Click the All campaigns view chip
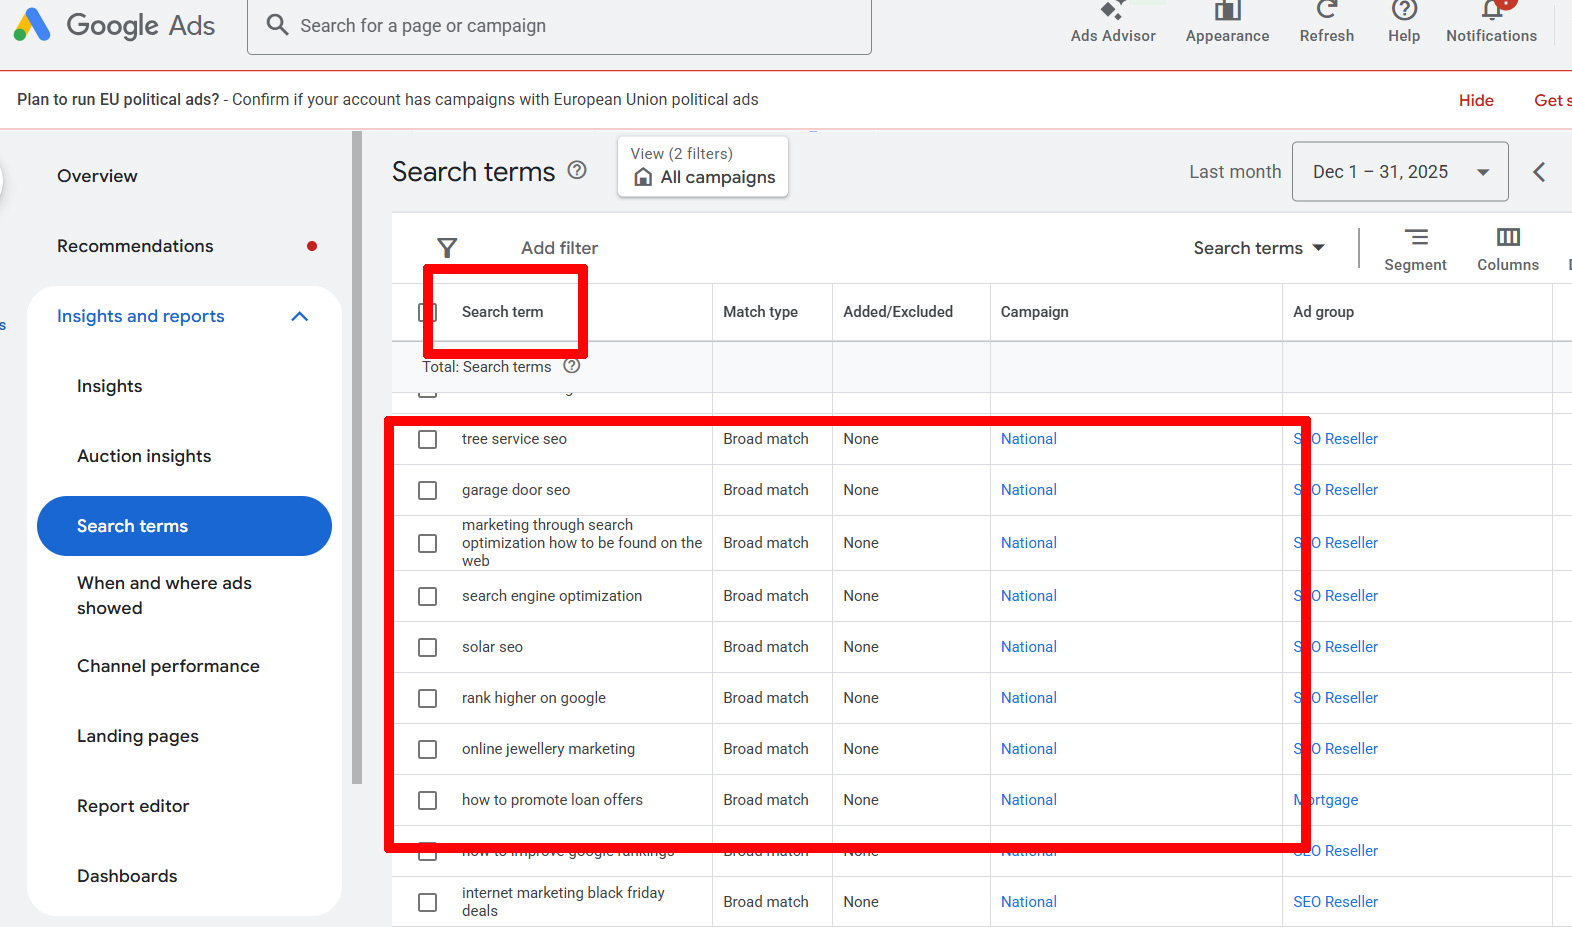The height and width of the screenshot is (927, 1572). [x=704, y=167]
